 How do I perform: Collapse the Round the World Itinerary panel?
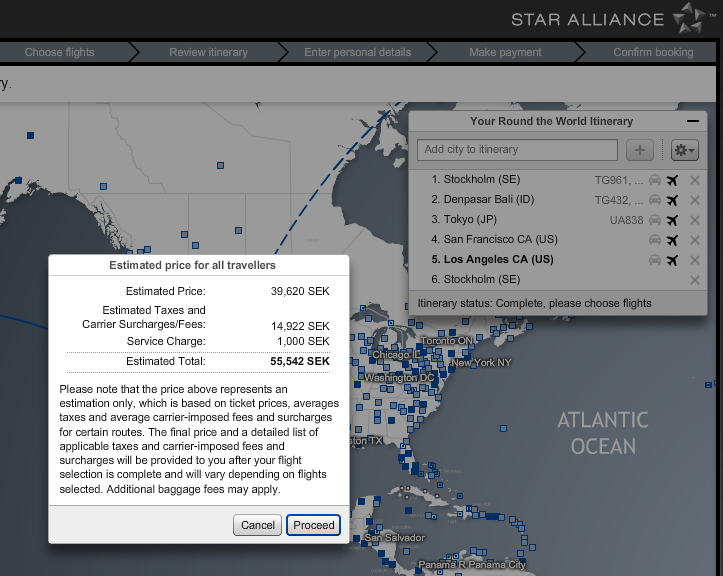(693, 121)
